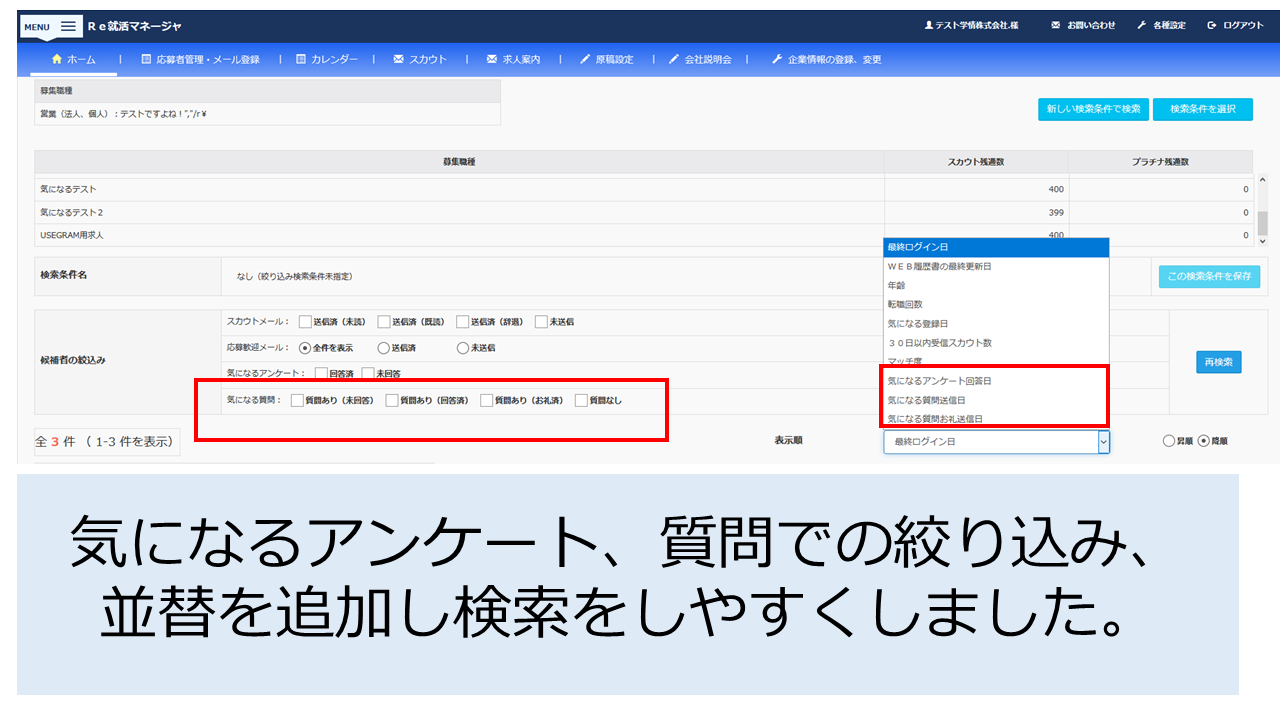Check 質問なし checkbox
Image resolution: width=1280 pixels, height=720 pixels.
581,401
